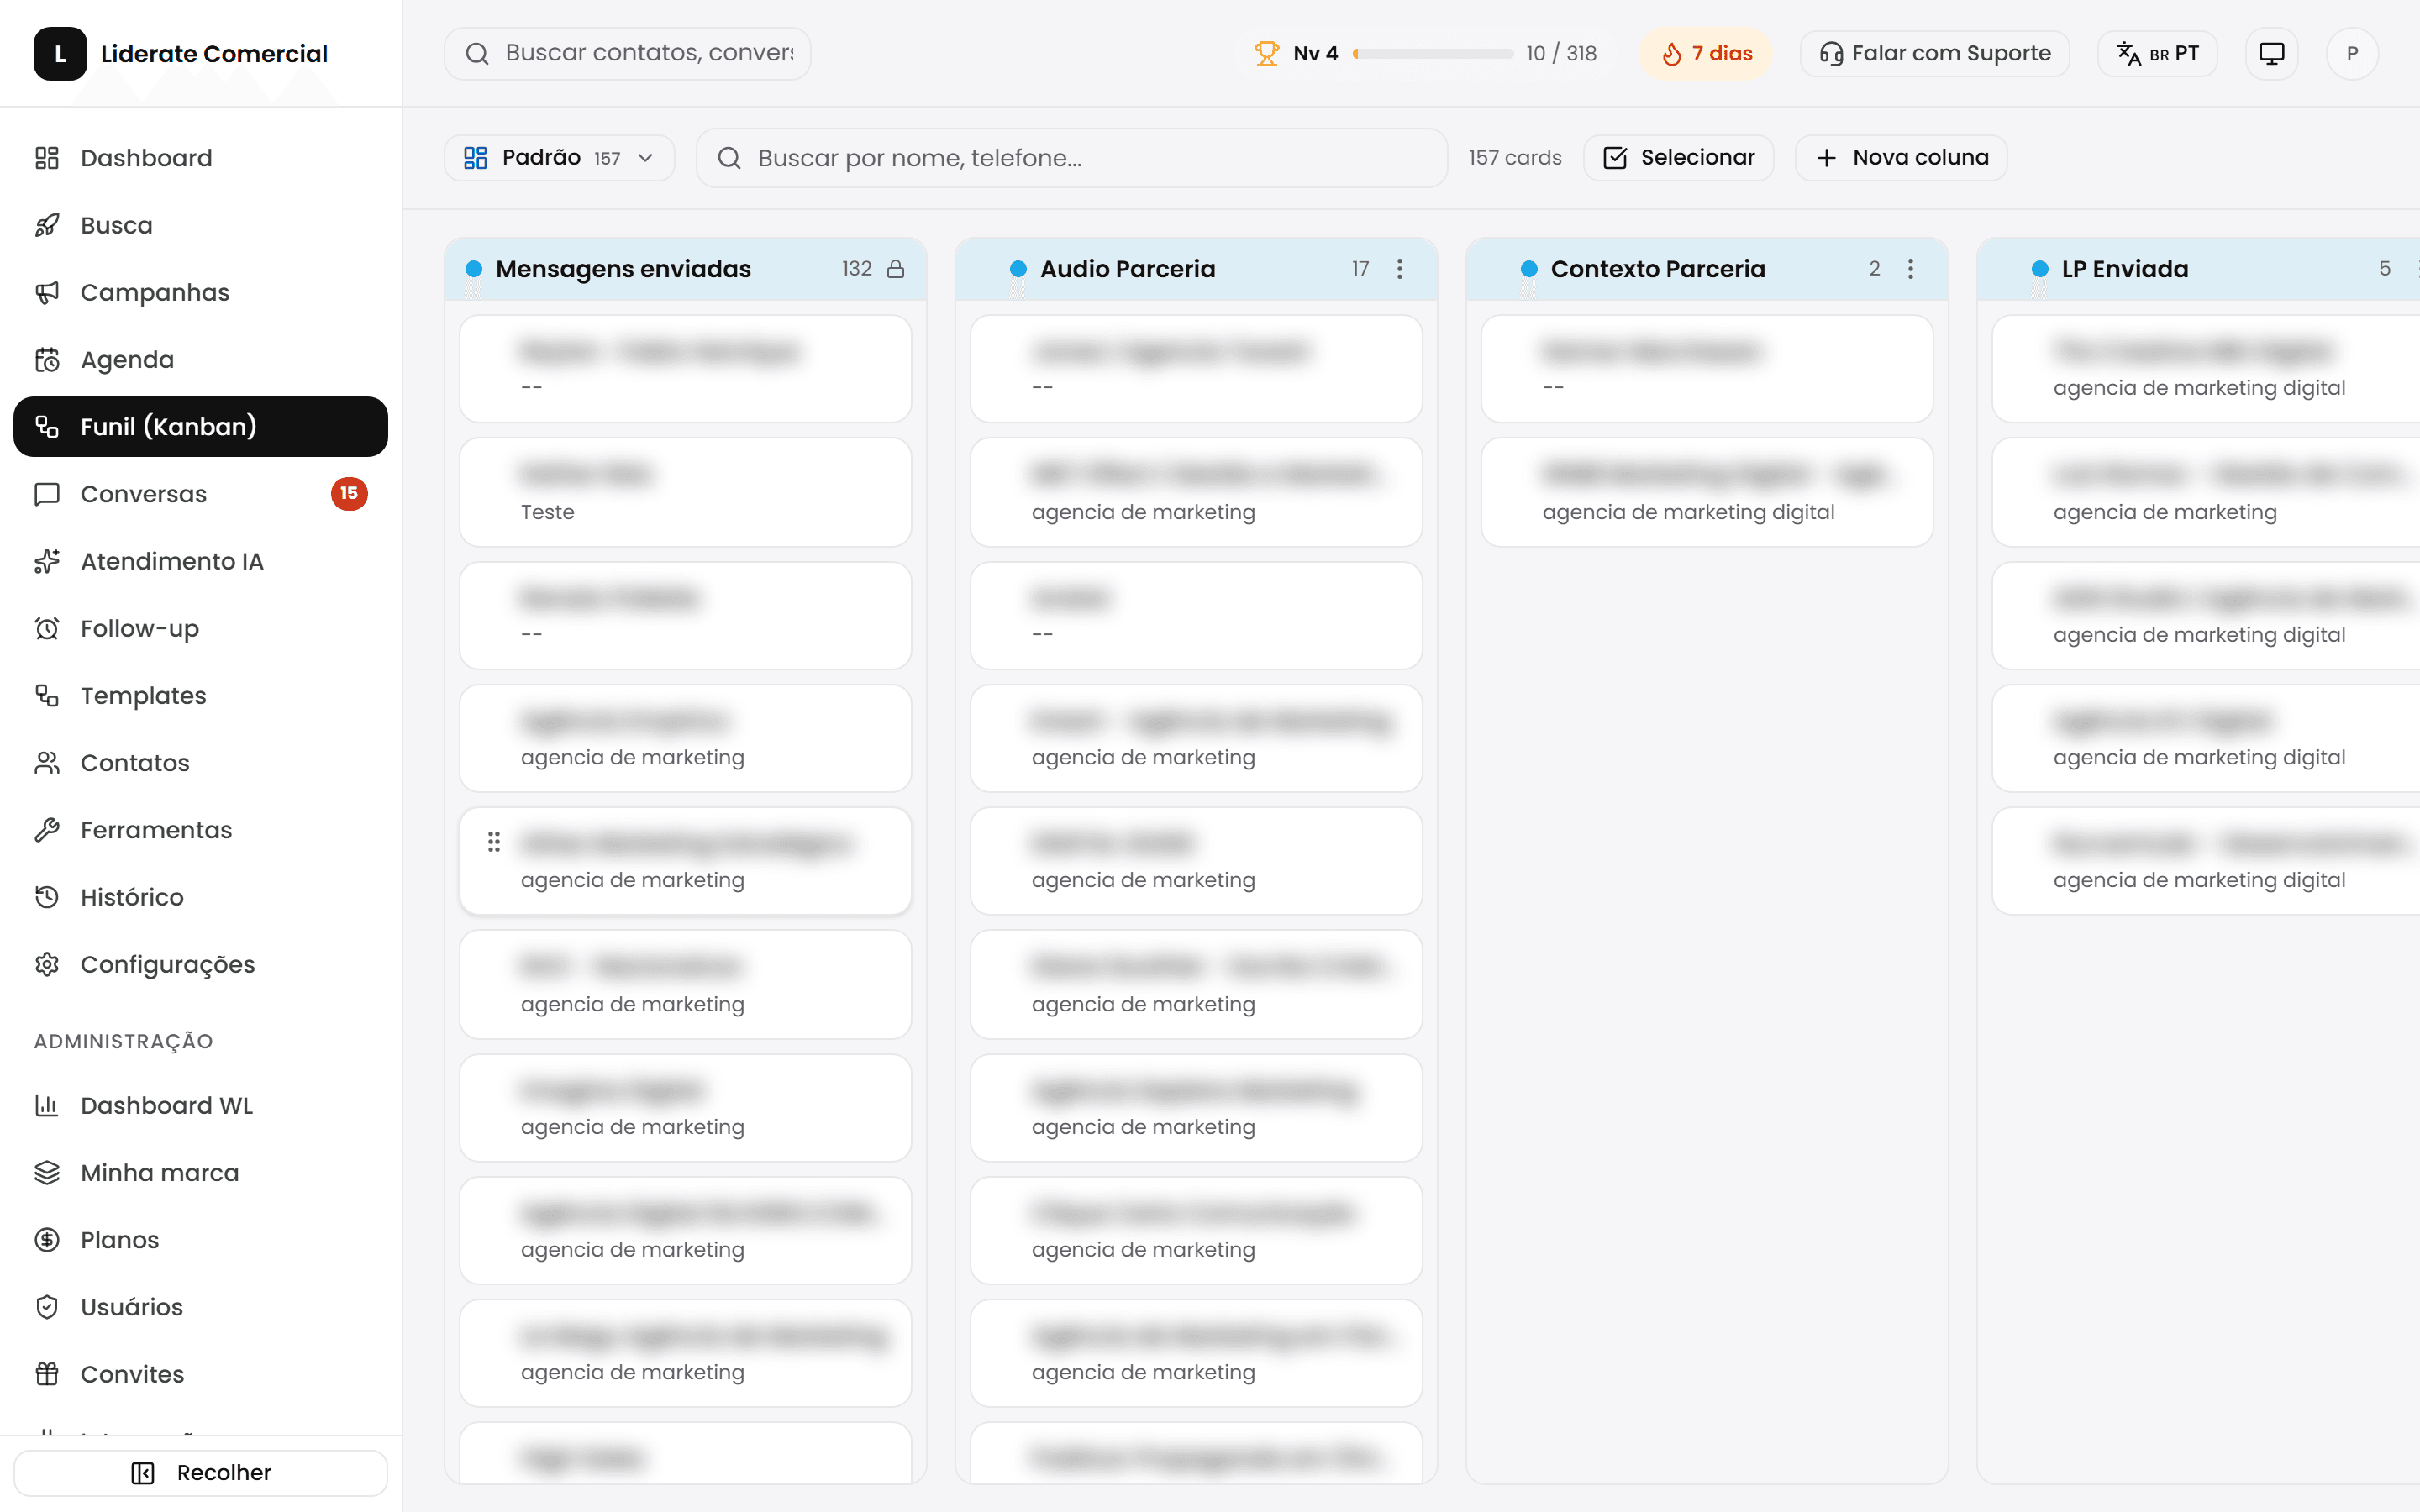Click the Contatos people icon

coord(47,763)
